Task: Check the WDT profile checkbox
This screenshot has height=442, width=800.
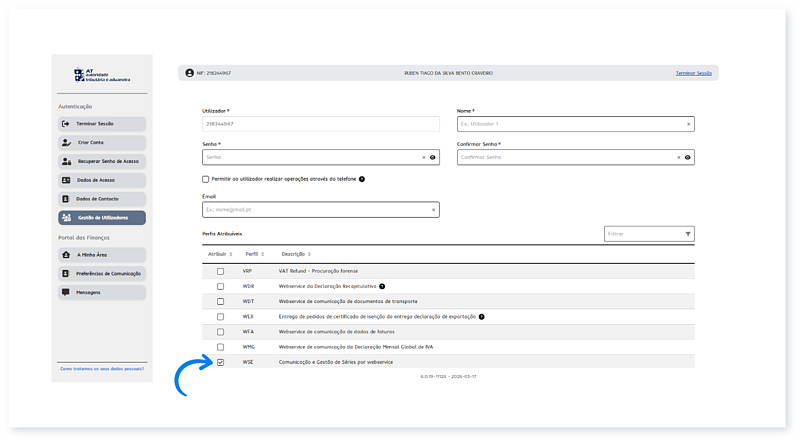Action: pyautogui.click(x=220, y=301)
